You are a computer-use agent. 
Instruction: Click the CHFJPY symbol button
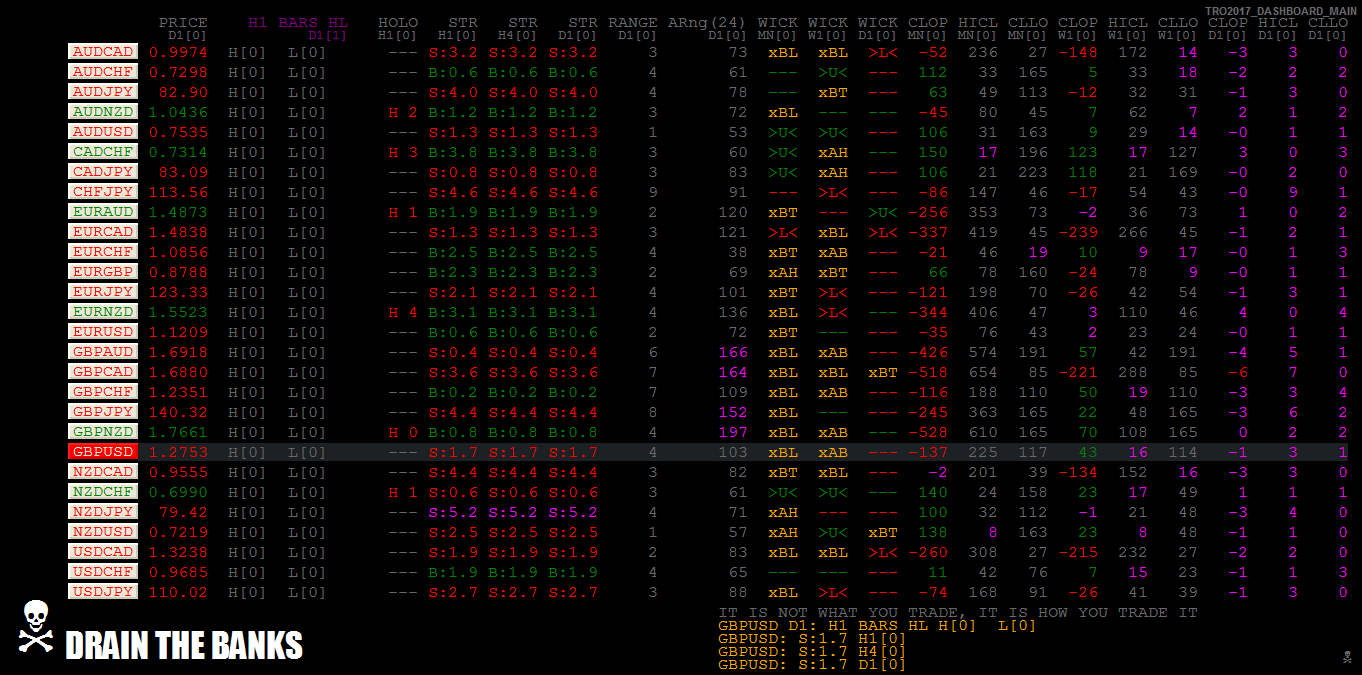pyautogui.click(x=103, y=191)
